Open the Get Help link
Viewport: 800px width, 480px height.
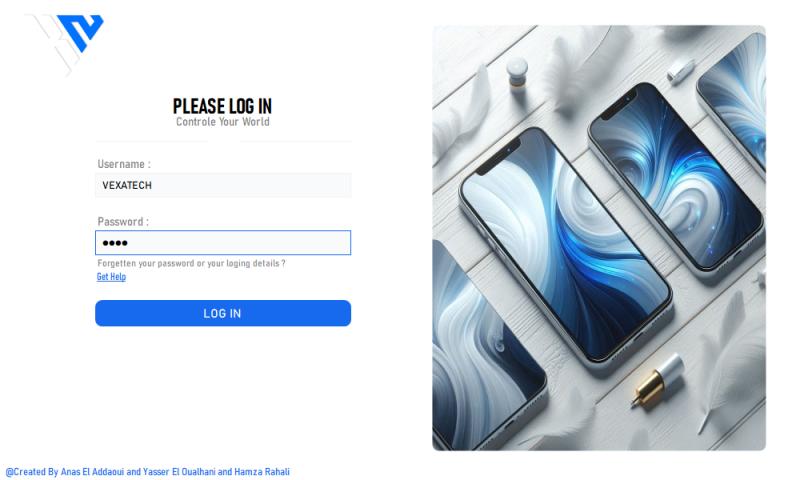(x=111, y=276)
